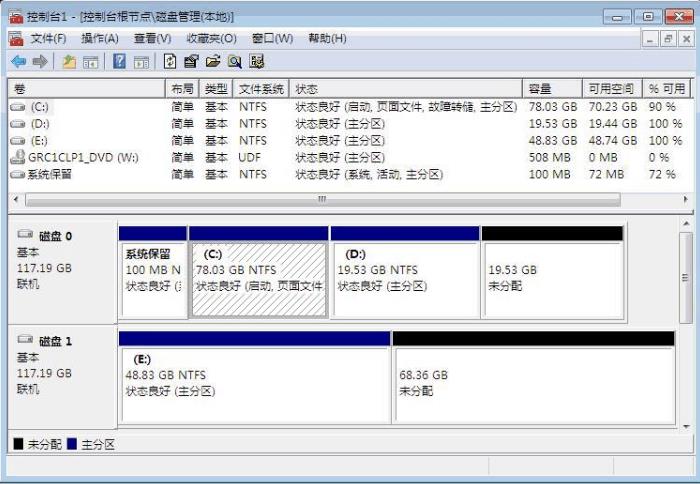Click the Up one level folder icon
Viewport: 700px width, 484px height.
[69, 61]
